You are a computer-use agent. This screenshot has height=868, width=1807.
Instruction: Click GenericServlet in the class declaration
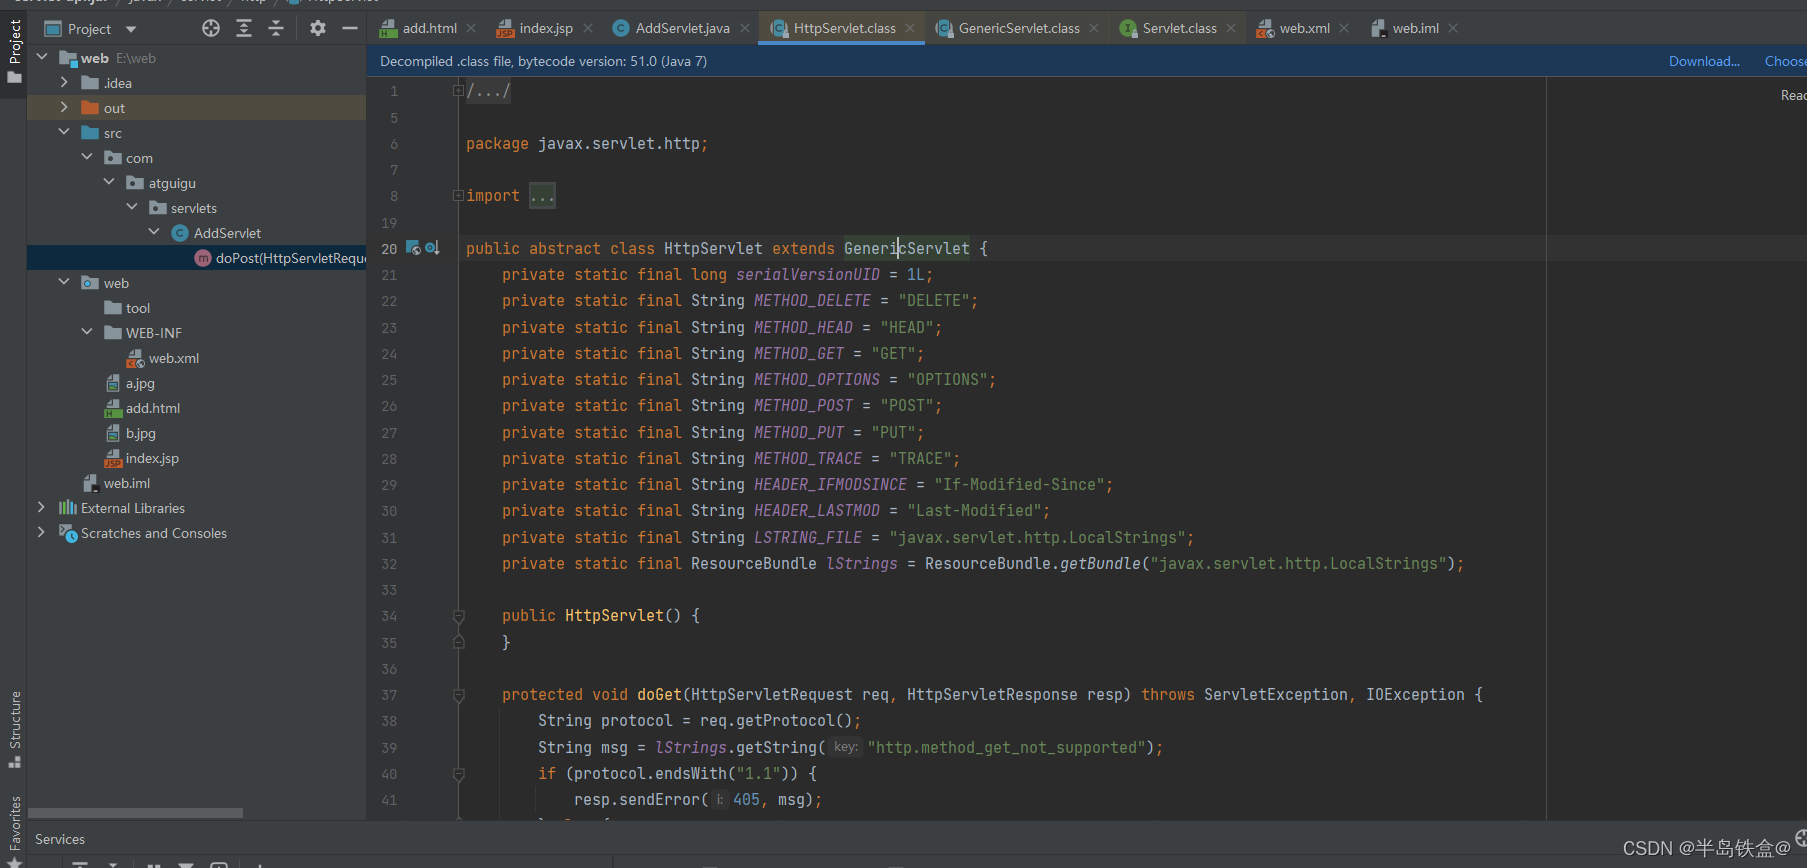coord(906,248)
